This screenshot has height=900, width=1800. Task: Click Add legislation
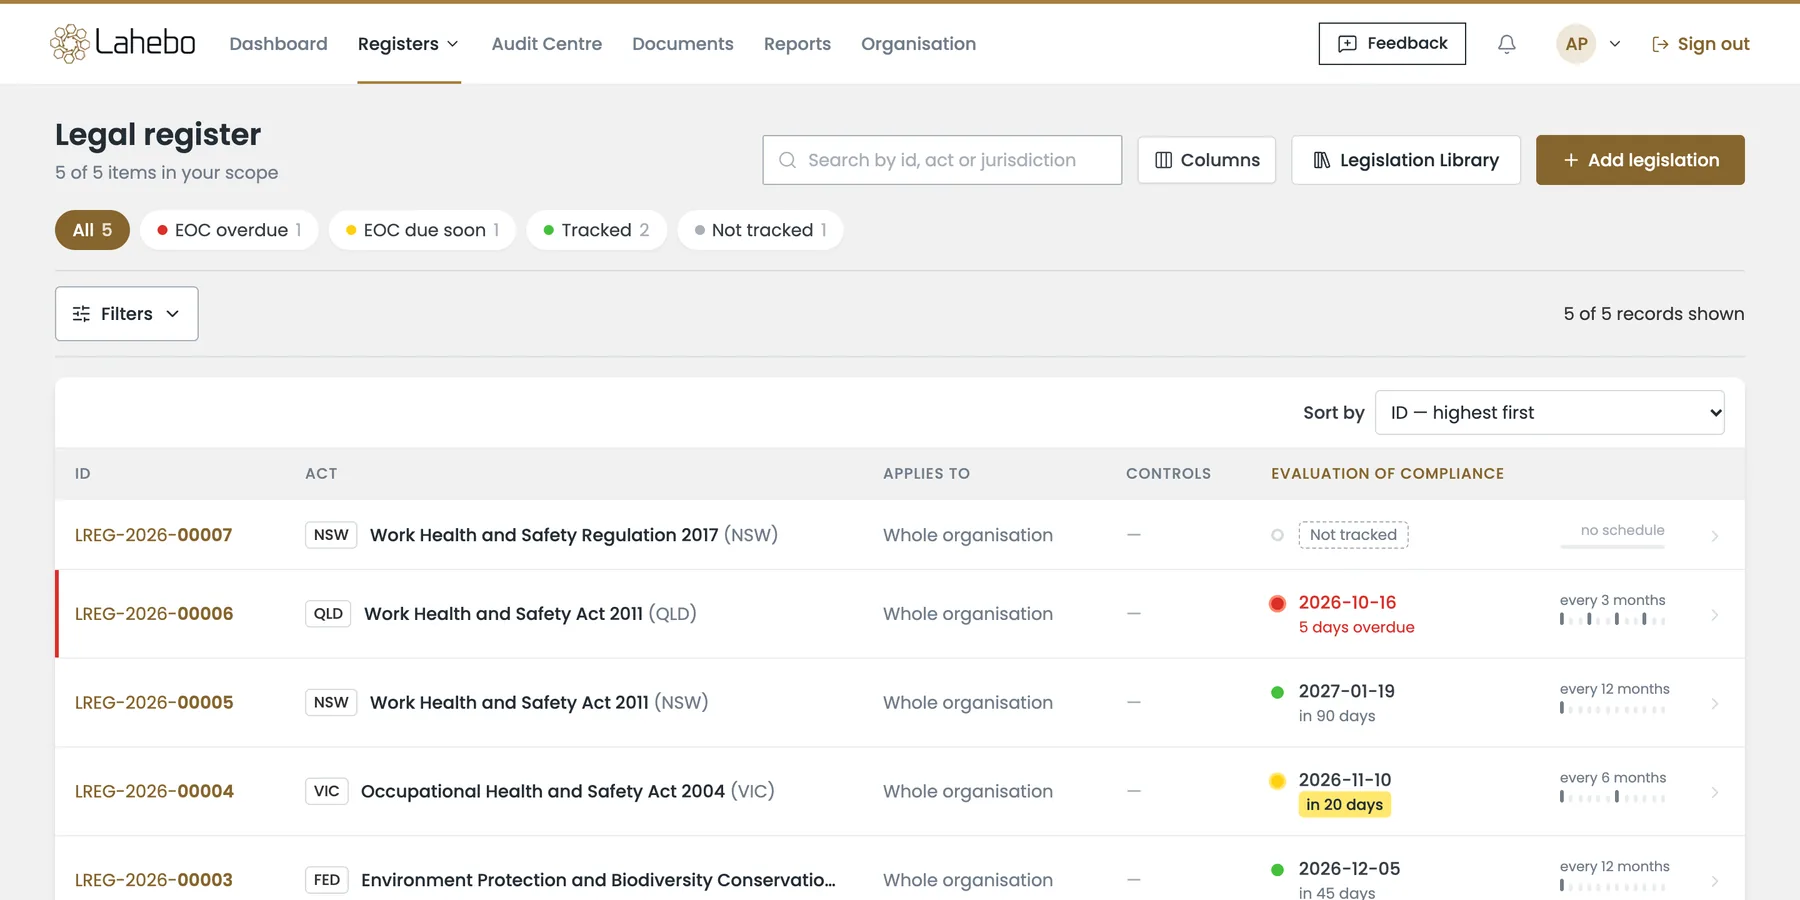coord(1640,160)
